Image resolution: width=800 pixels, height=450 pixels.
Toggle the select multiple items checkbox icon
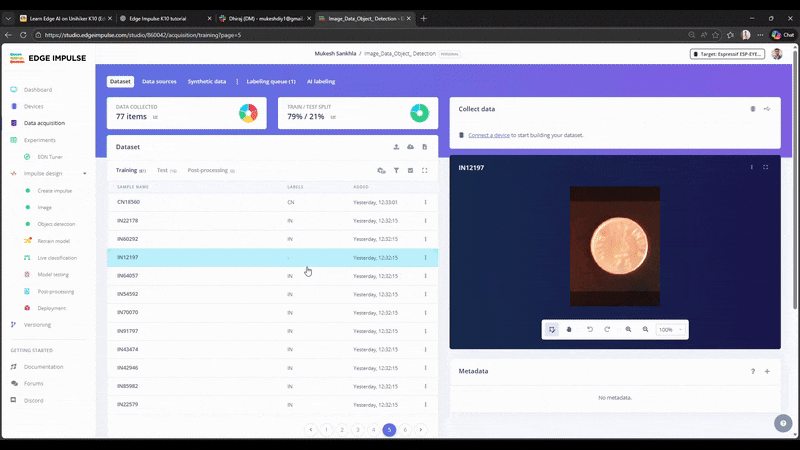410,170
